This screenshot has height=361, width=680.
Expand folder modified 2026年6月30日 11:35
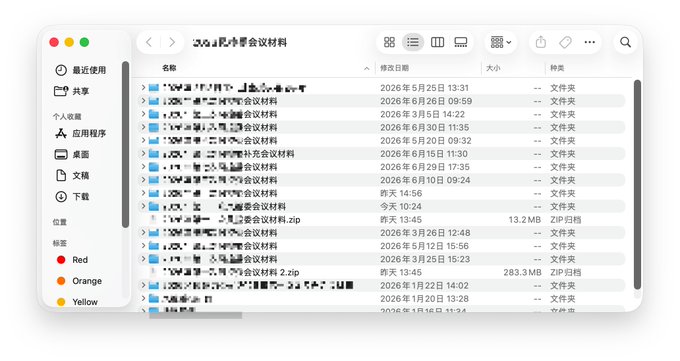point(143,128)
